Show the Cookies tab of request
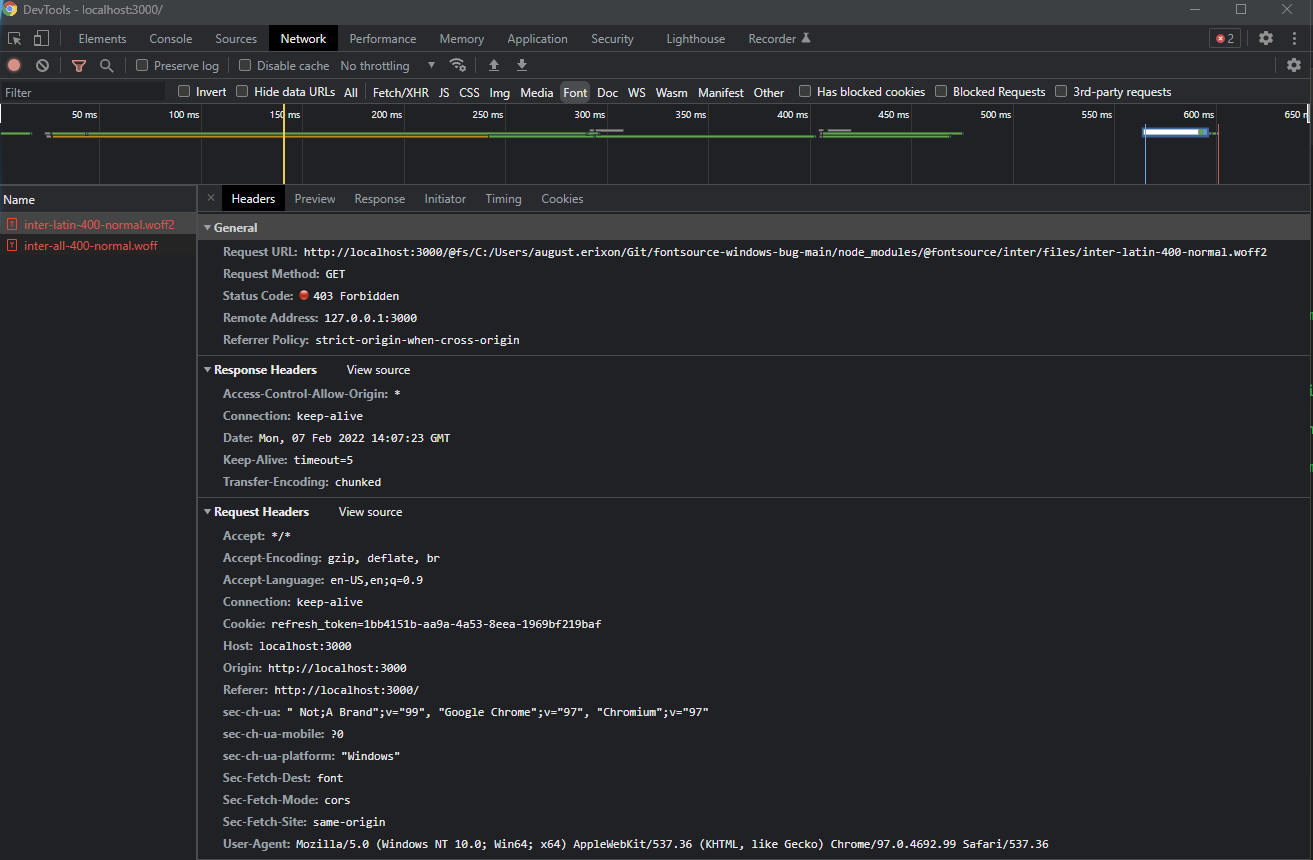Screen dimensions: 1313x860 pyautogui.click(x=562, y=199)
